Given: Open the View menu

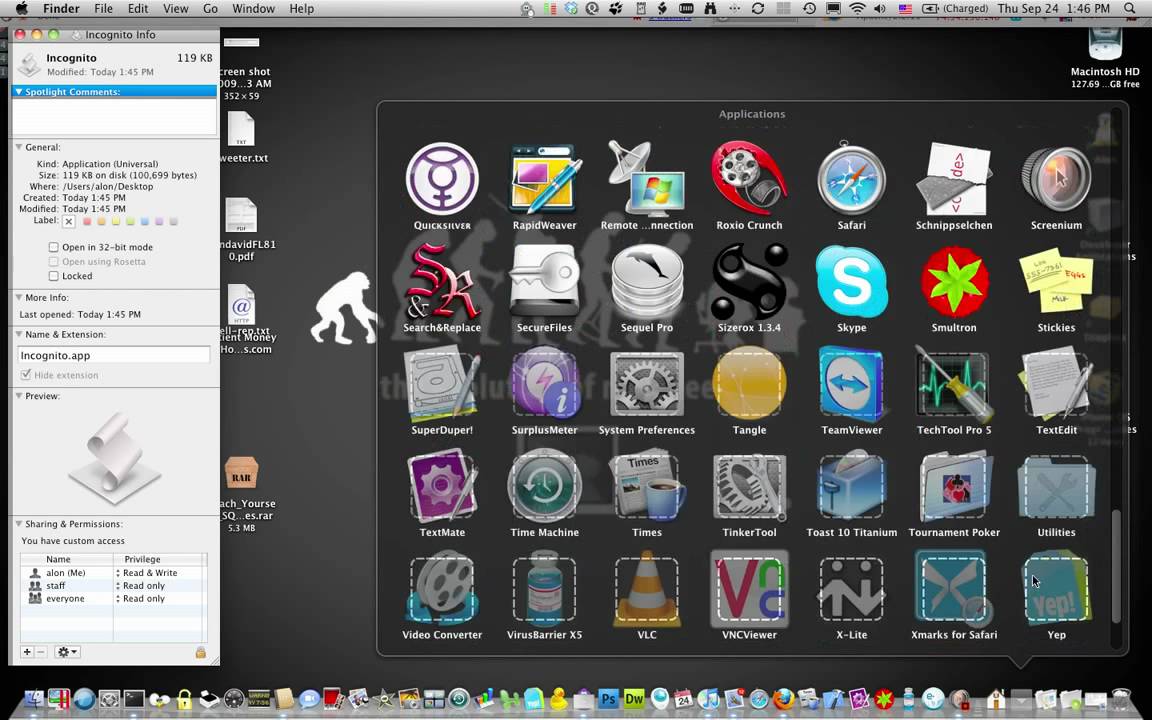Looking at the screenshot, I should click(x=176, y=9).
